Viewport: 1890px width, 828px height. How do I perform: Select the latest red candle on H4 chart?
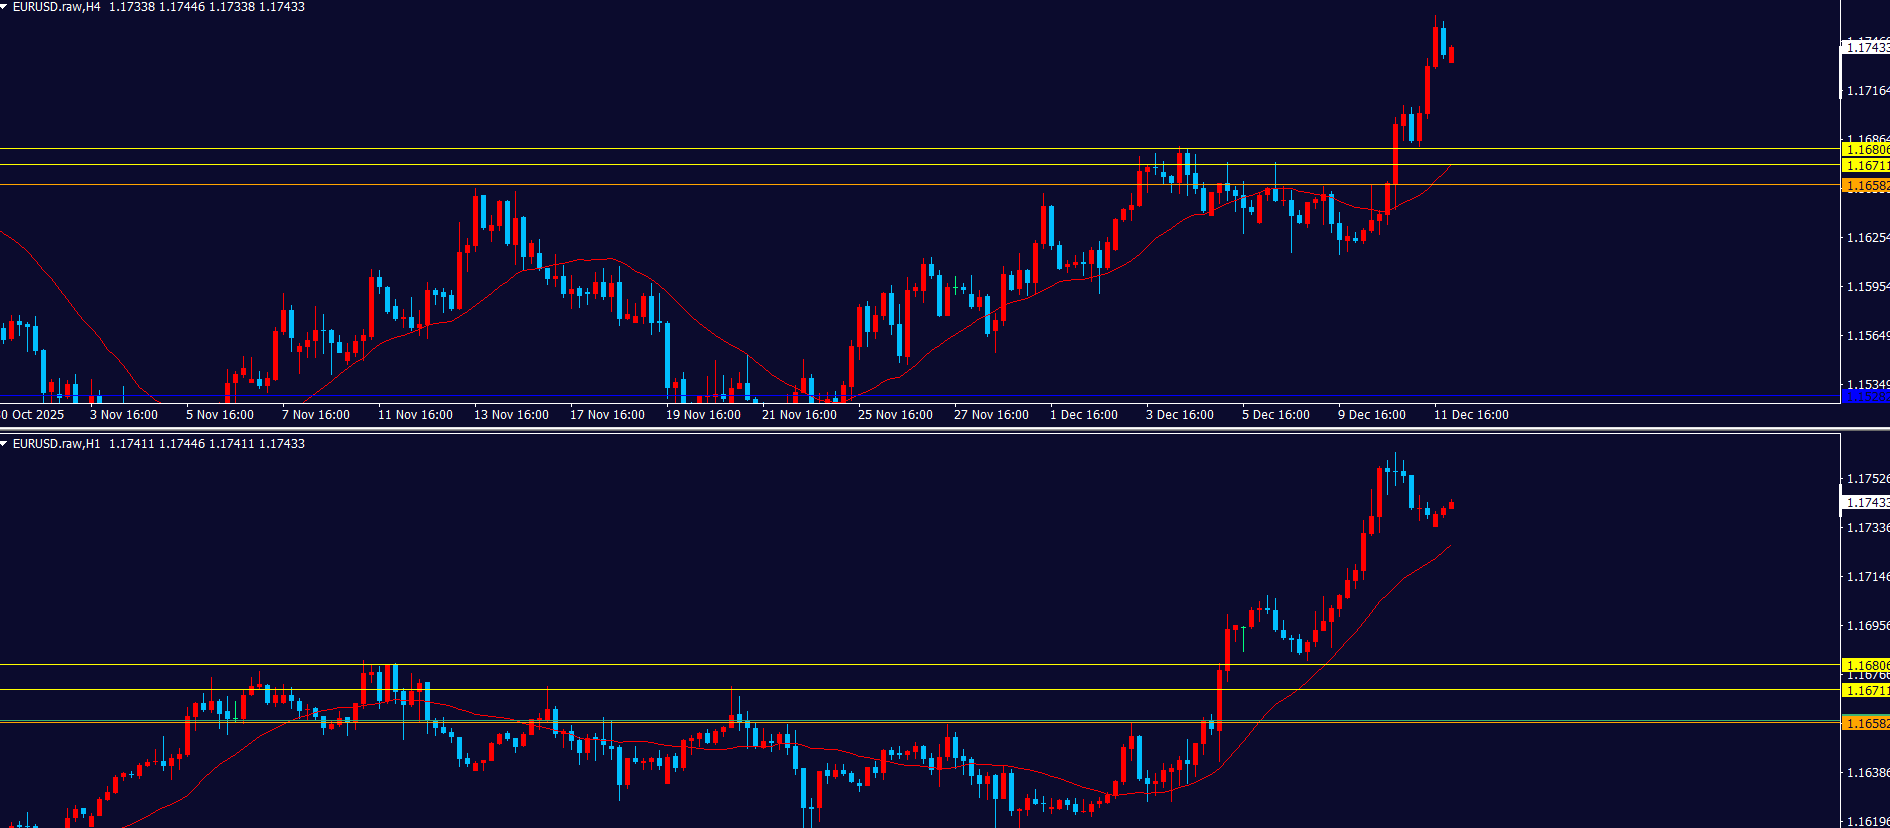[x=1451, y=54]
